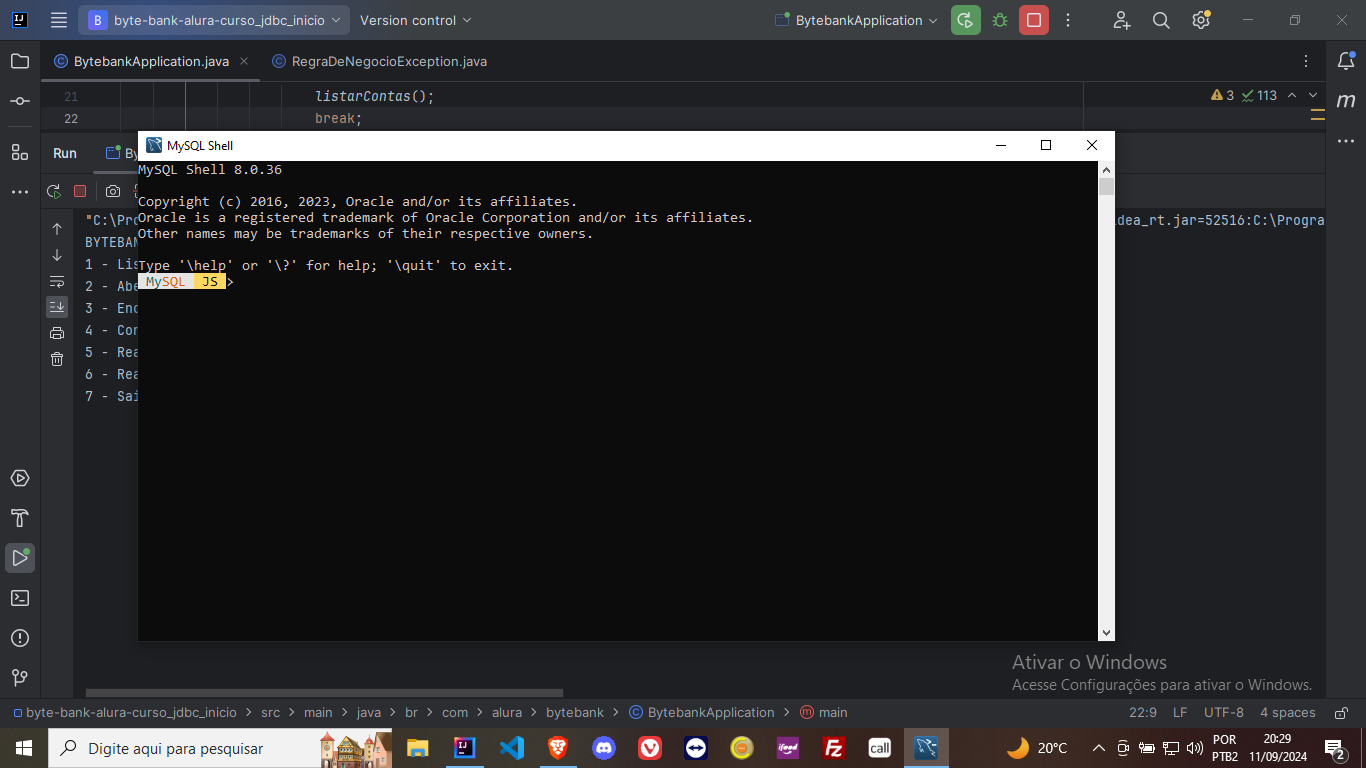Open the IntelliJ main hamburger menu
The image size is (1366, 768).
[59, 20]
